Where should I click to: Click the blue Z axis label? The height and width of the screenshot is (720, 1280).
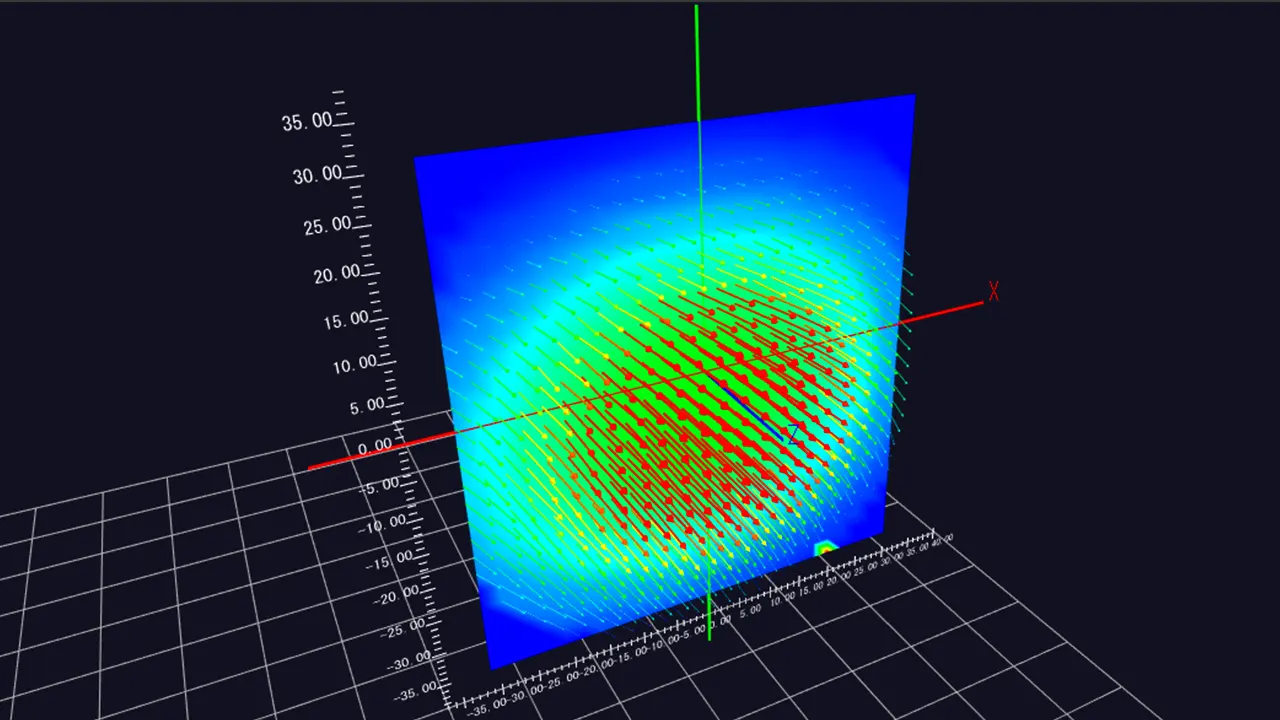(794, 435)
